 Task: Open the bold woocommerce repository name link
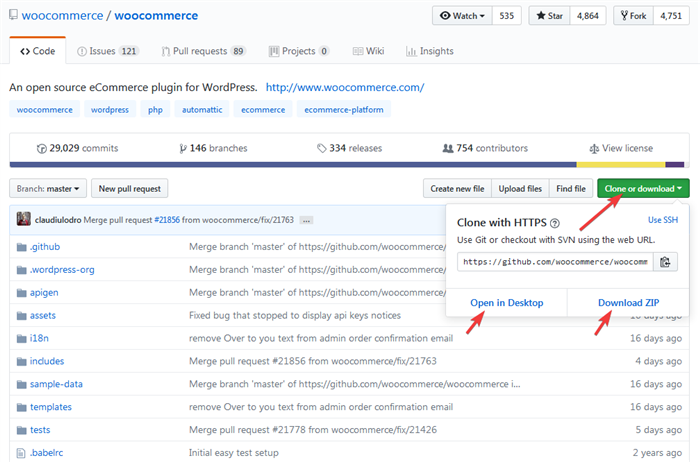pos(156,16)
